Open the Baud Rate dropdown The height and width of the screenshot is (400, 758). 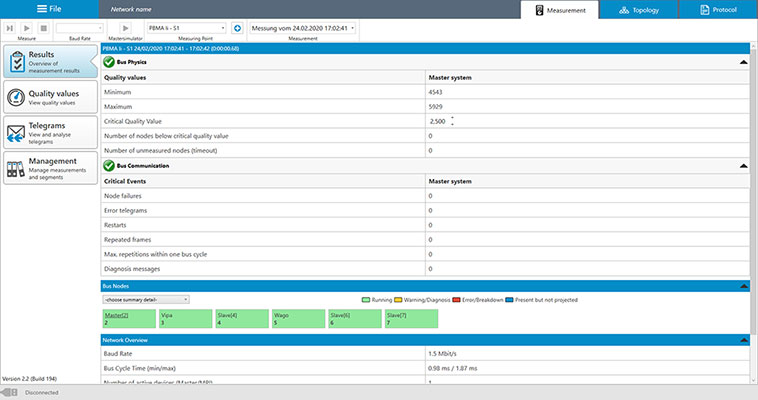pyautogui.click(x=79, y=28)
